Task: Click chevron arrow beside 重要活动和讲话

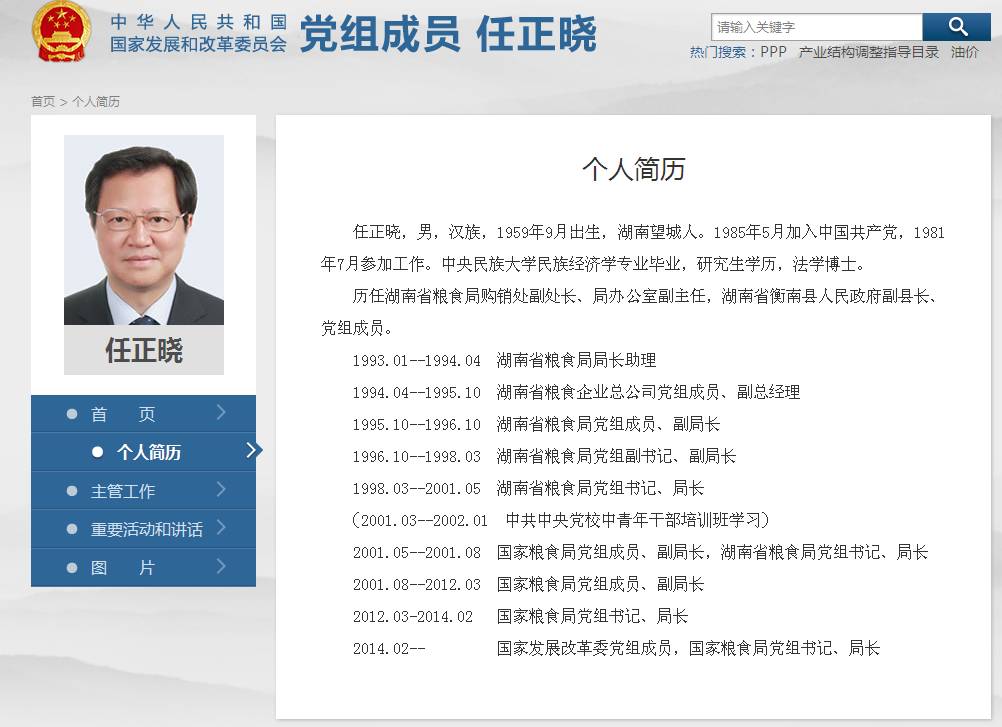Action: [x=221, y=528]
